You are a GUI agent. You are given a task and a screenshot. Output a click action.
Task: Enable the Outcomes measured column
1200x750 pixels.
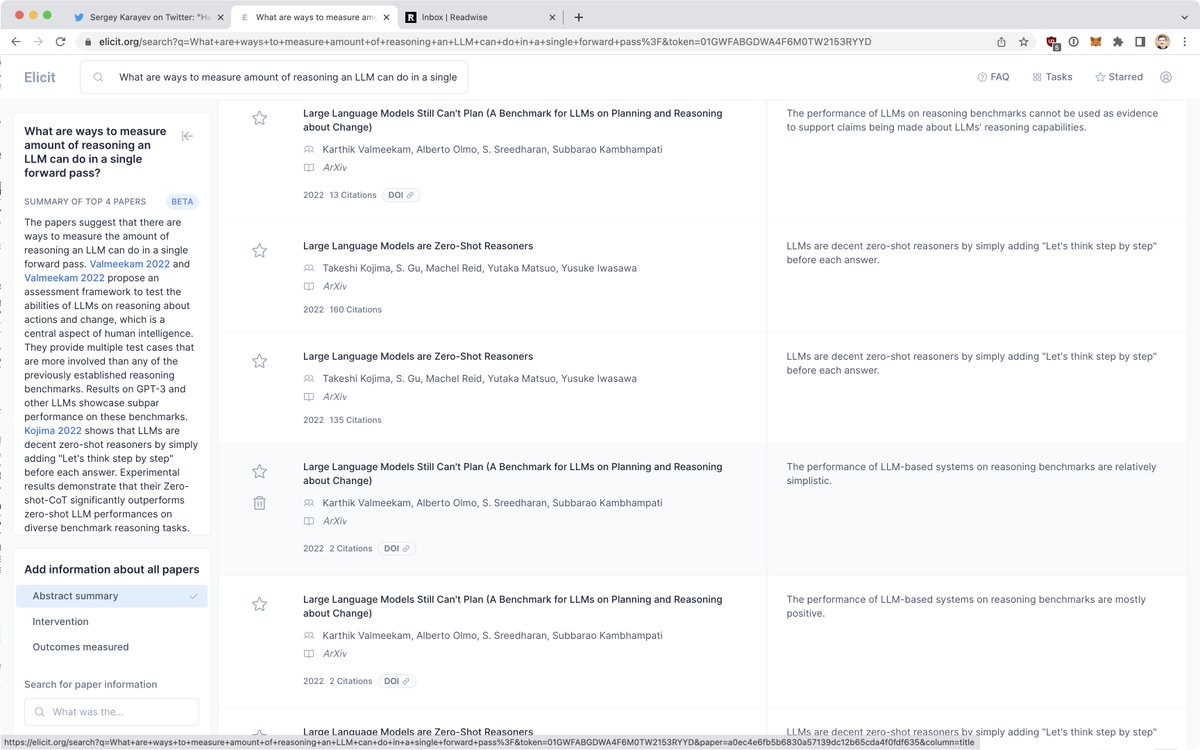[x=80, y=647]
